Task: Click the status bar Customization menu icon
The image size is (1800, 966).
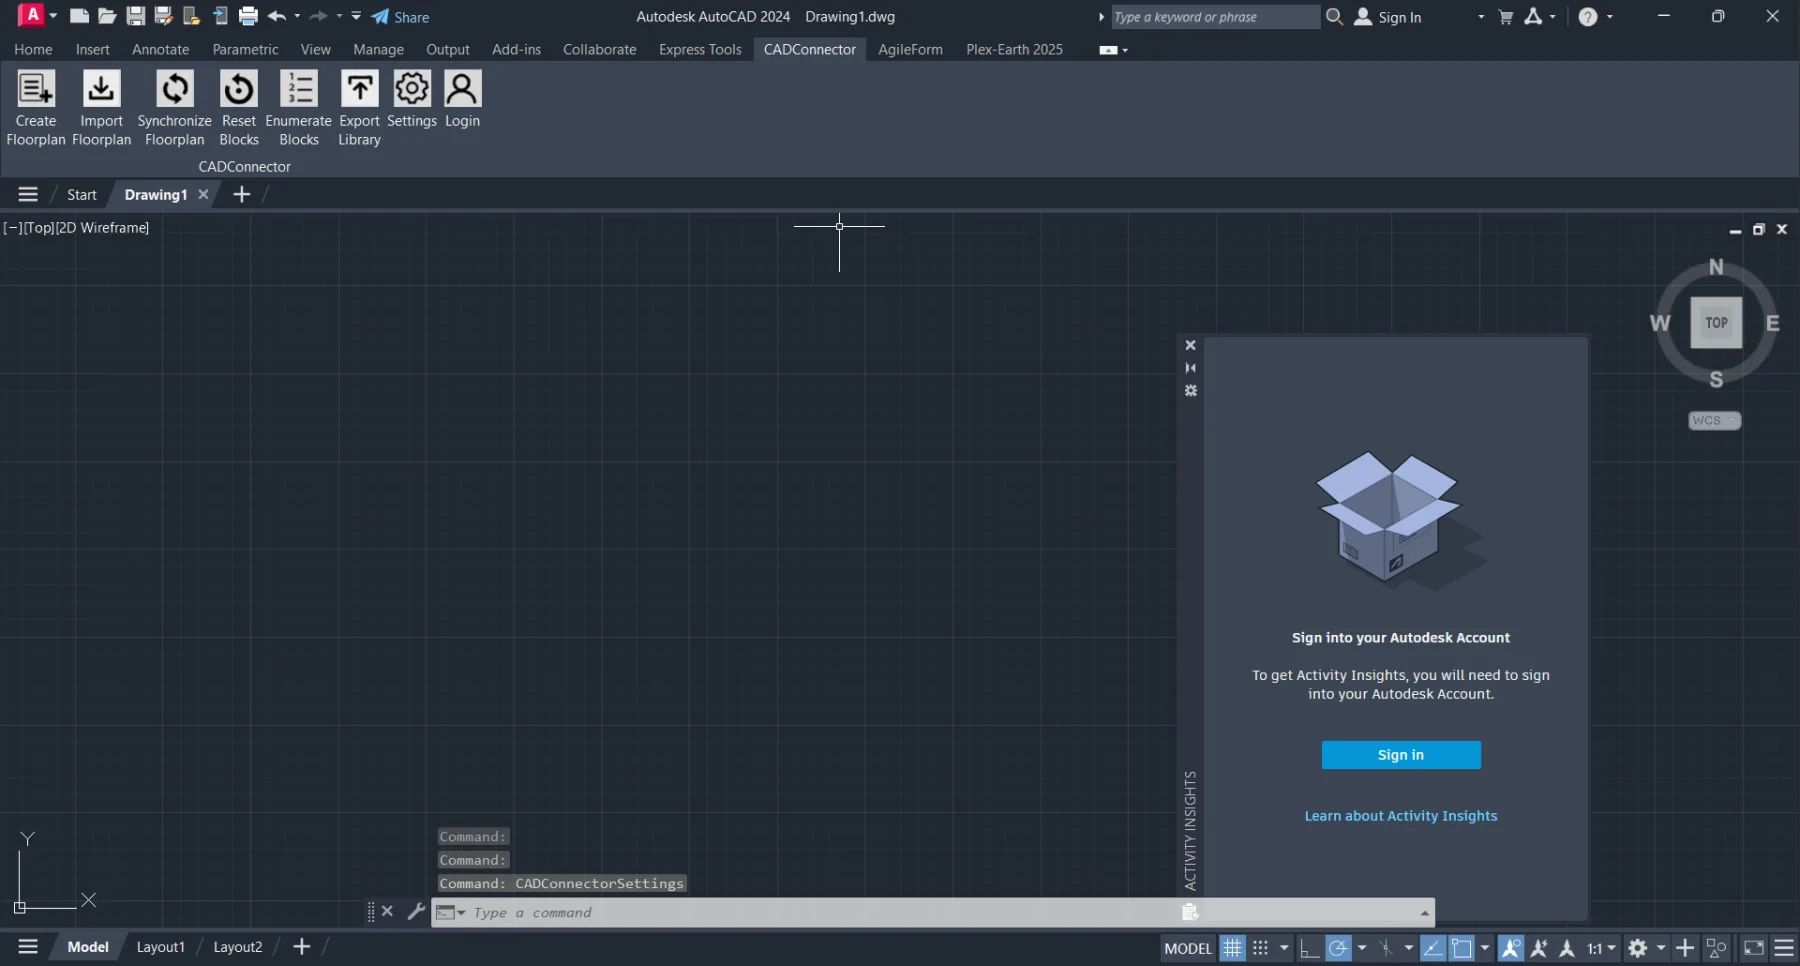Action: [x=1784, y=948]
